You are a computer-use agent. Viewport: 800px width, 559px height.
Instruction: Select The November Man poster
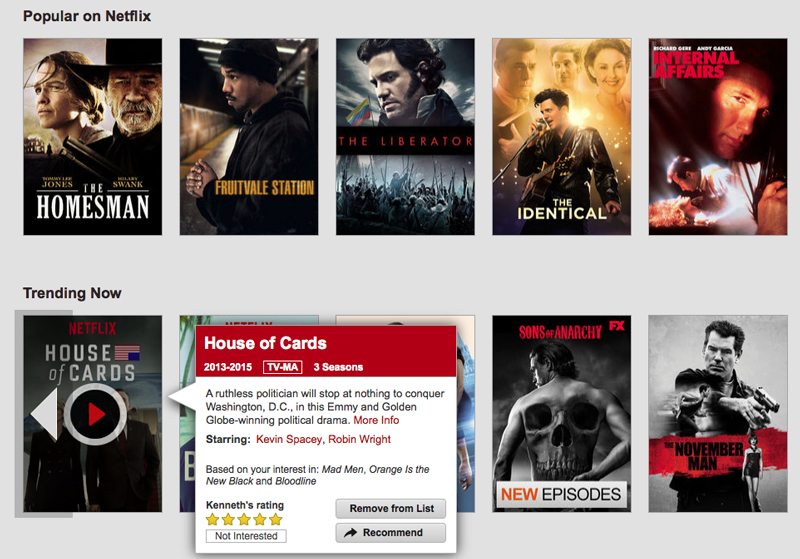718,414
